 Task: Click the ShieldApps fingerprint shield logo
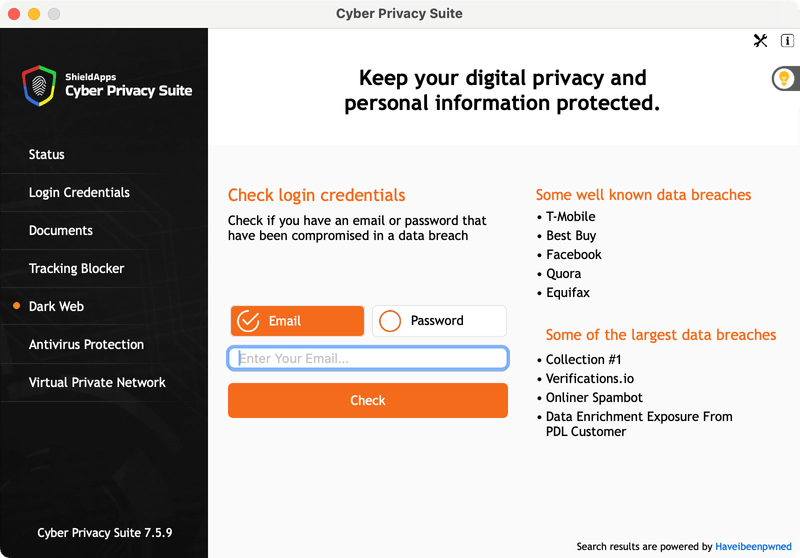pos(39,85)
